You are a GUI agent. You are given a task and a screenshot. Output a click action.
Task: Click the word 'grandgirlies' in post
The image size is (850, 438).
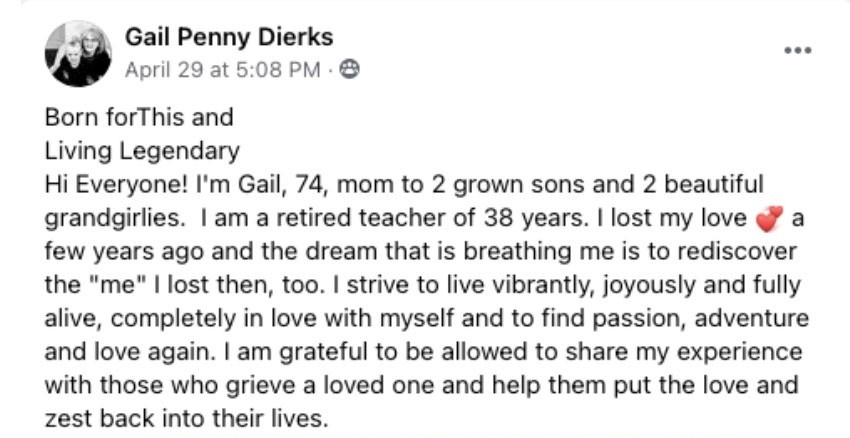(115, 218)
